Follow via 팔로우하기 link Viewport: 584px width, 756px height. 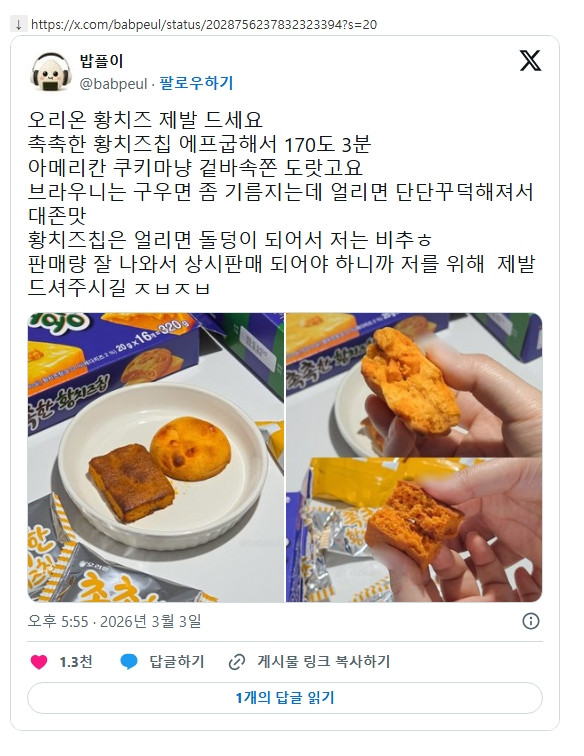196,83
